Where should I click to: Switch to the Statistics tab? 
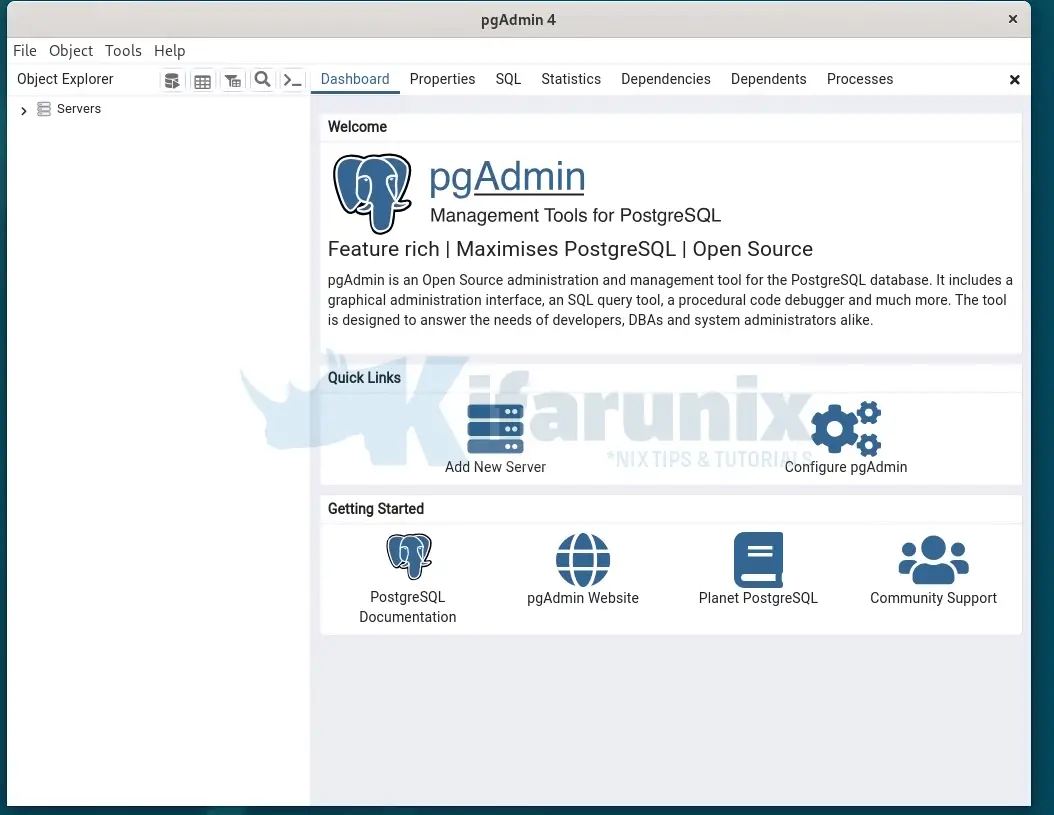[571, 79]
